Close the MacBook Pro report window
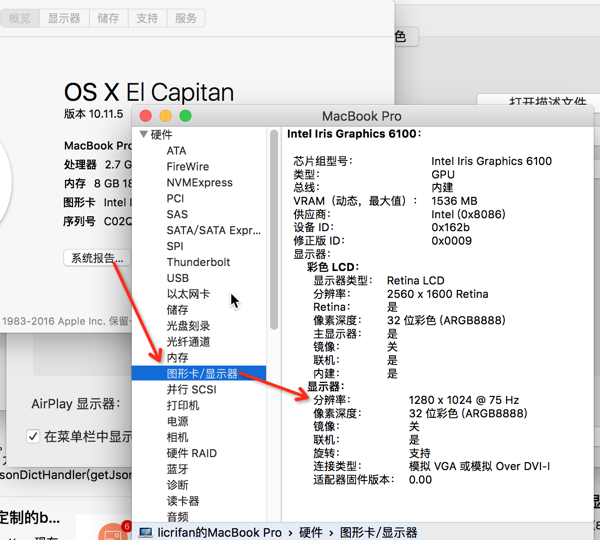This screenshot has width=600, height=540. [146, 116]
